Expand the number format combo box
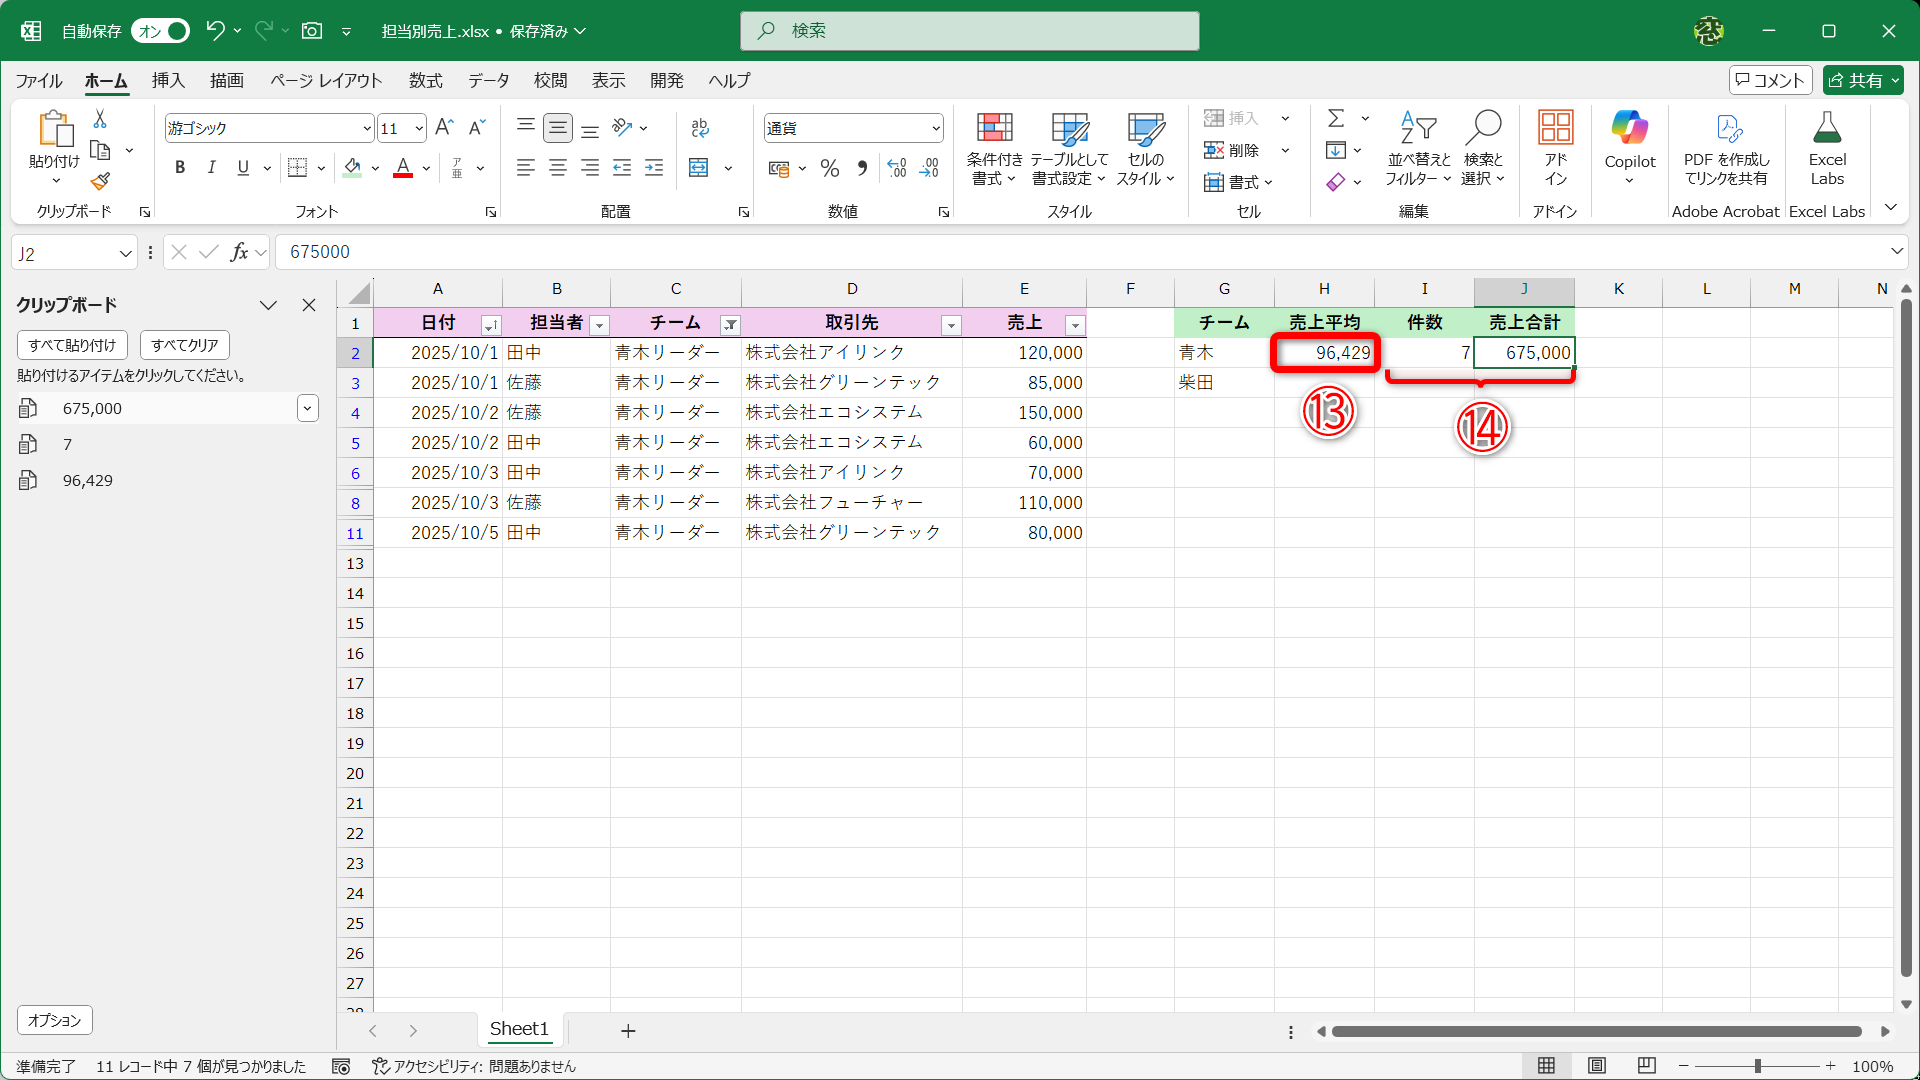 tap(936, 128)
